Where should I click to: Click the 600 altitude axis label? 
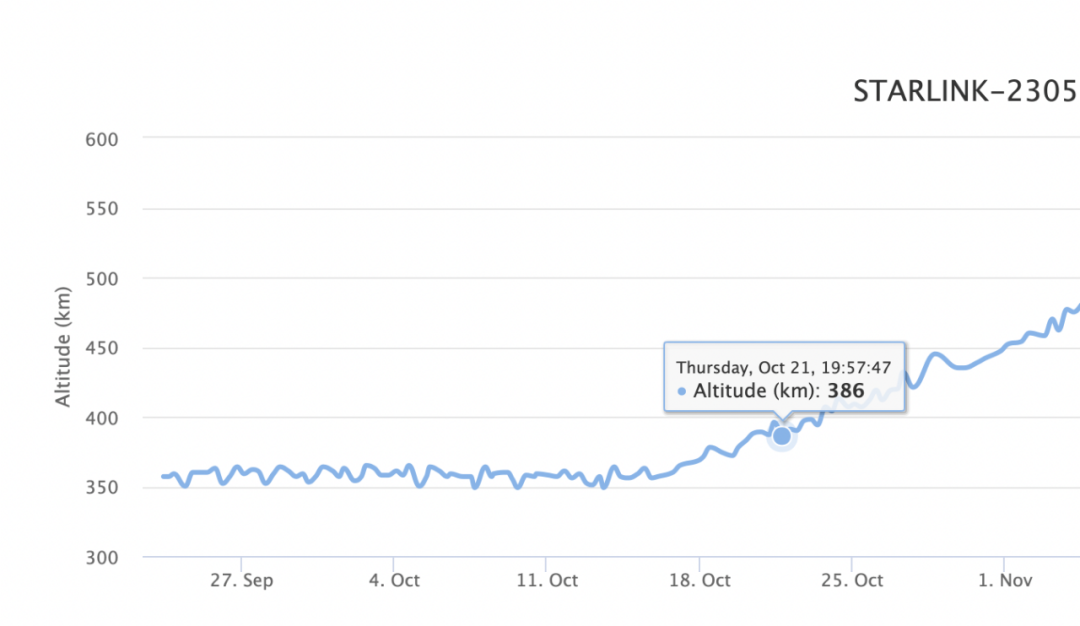[x=102, y=140]
